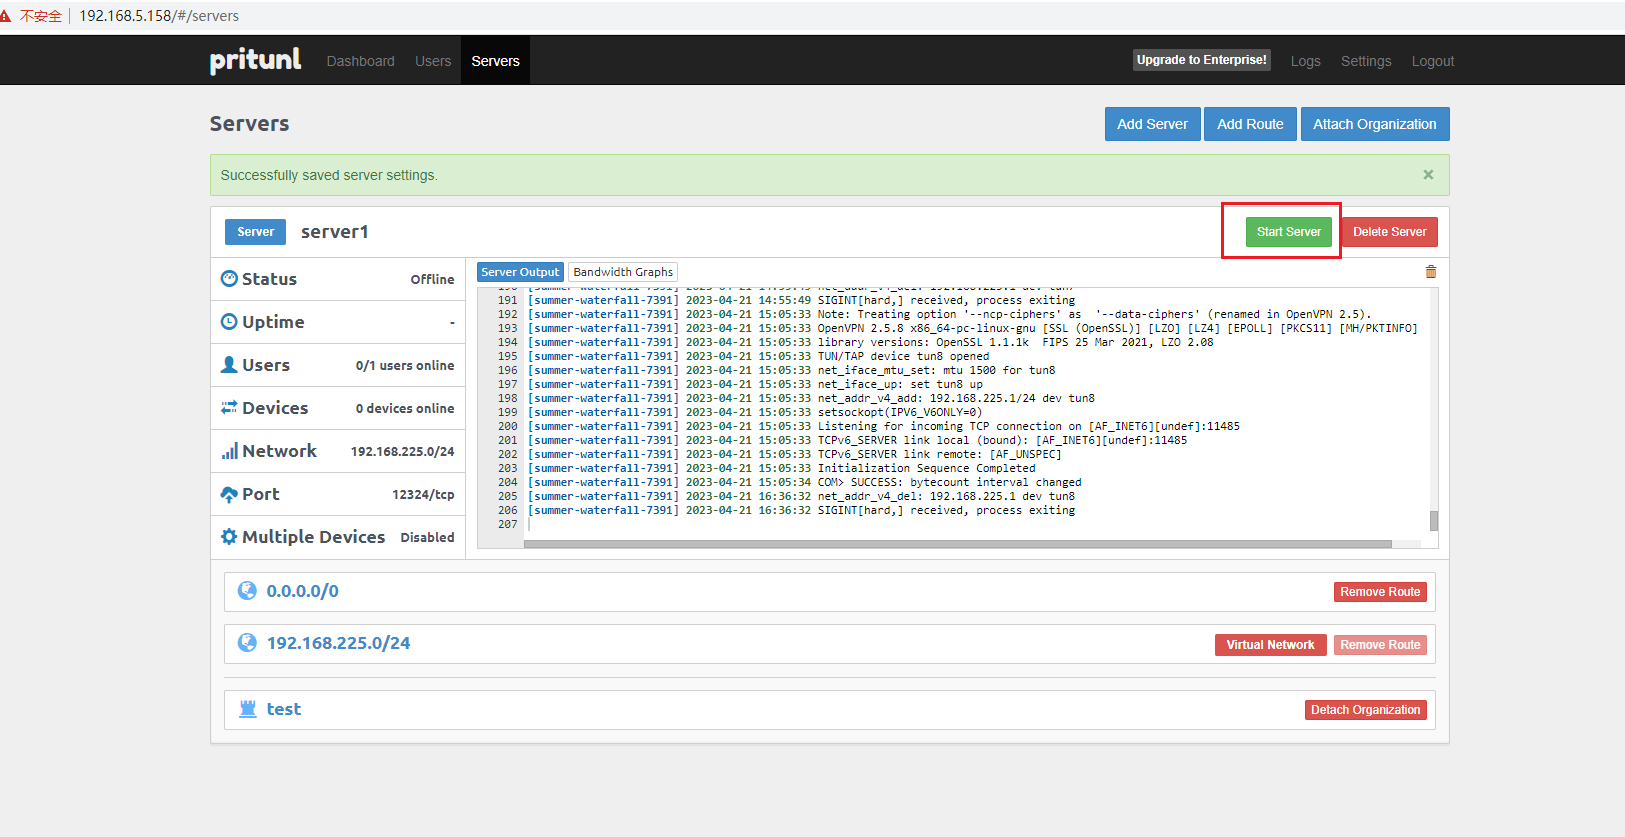Select the Servers nav item
The height and width of the screenshot is (837, 1625).
point(495,61)
